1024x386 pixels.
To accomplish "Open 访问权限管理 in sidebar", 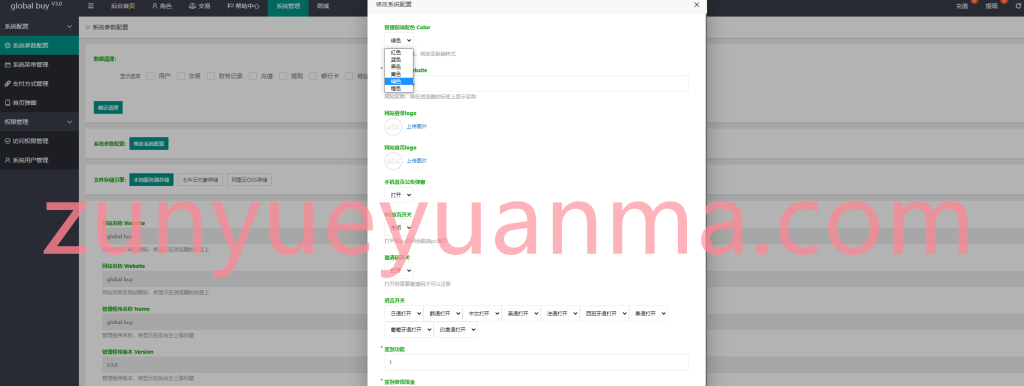I will 39,140.
